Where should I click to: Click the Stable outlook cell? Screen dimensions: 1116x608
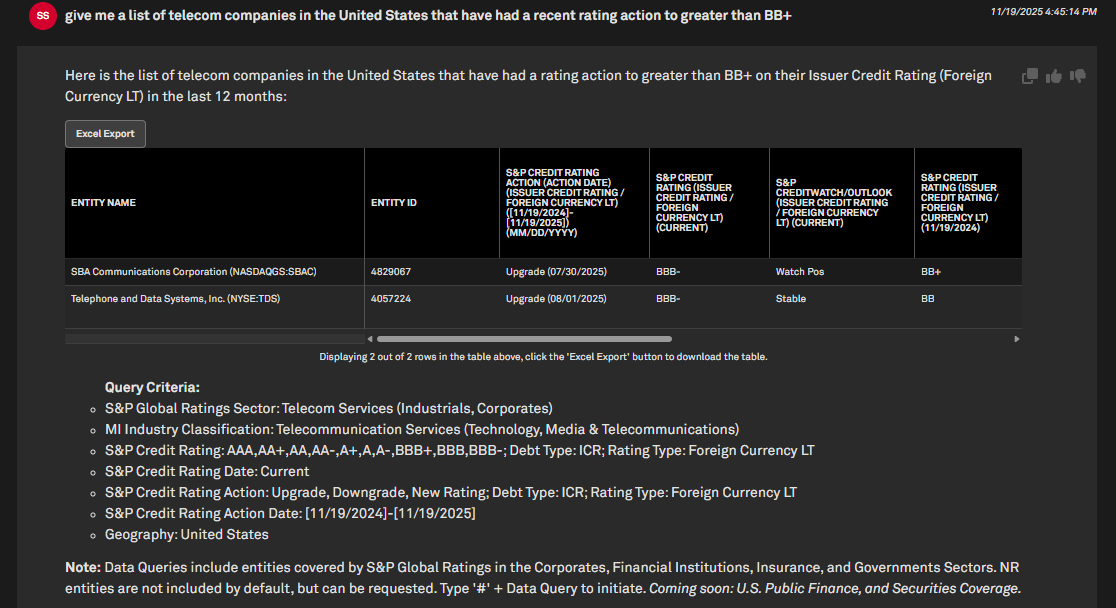coord(791,299)
